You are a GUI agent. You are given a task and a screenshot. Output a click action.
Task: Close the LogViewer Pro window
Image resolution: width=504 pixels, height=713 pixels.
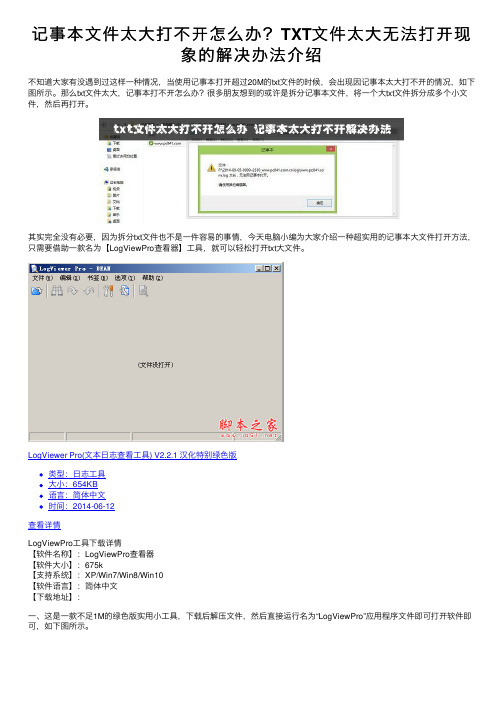276,268
